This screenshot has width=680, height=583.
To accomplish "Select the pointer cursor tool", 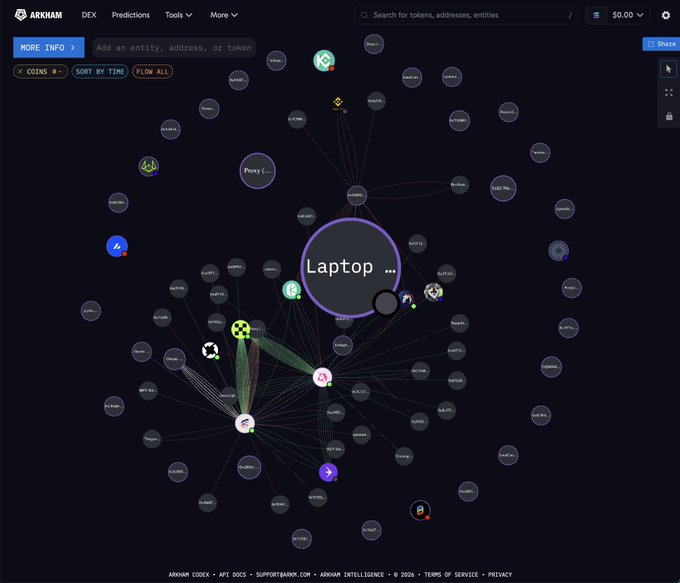I will coord(668,69).
